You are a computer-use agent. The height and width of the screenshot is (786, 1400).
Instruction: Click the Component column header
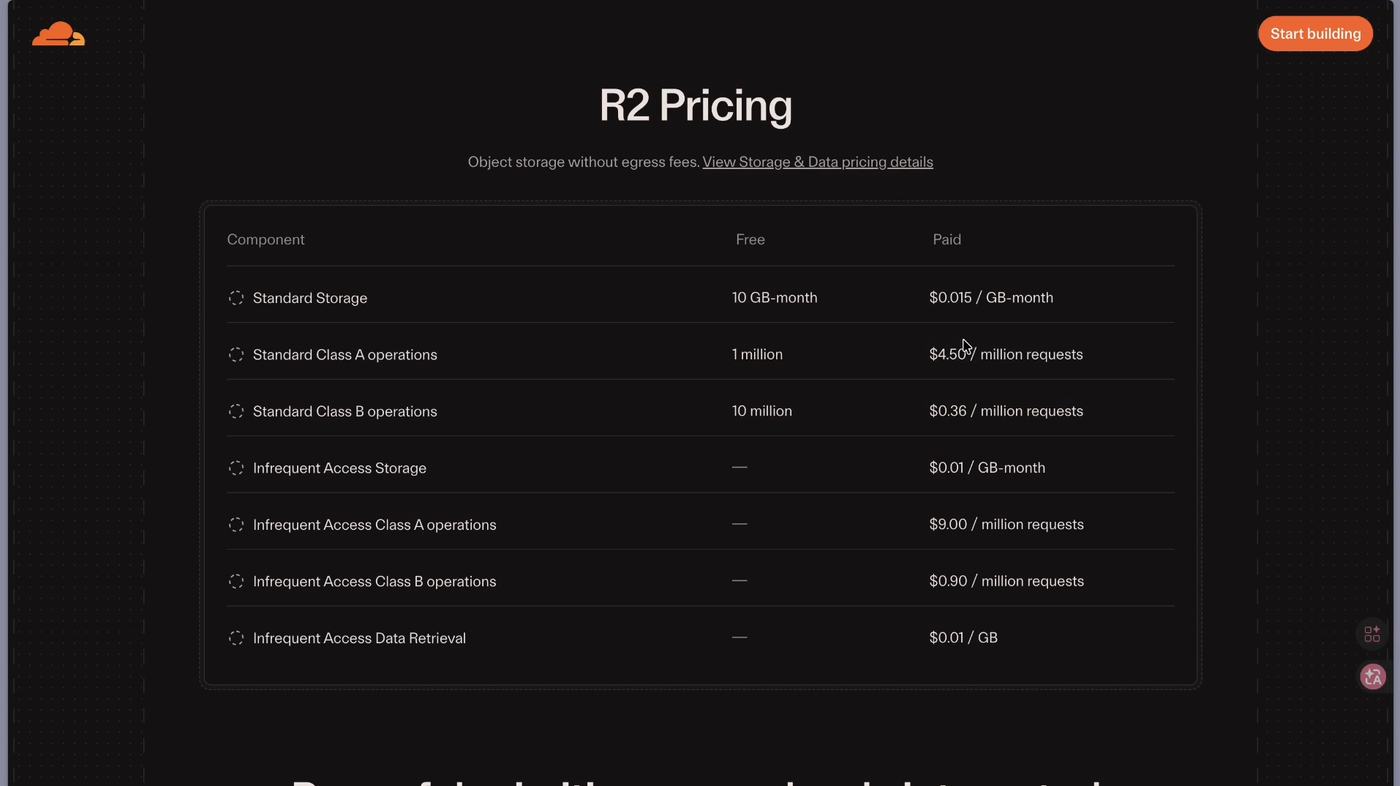coord(266,240)
